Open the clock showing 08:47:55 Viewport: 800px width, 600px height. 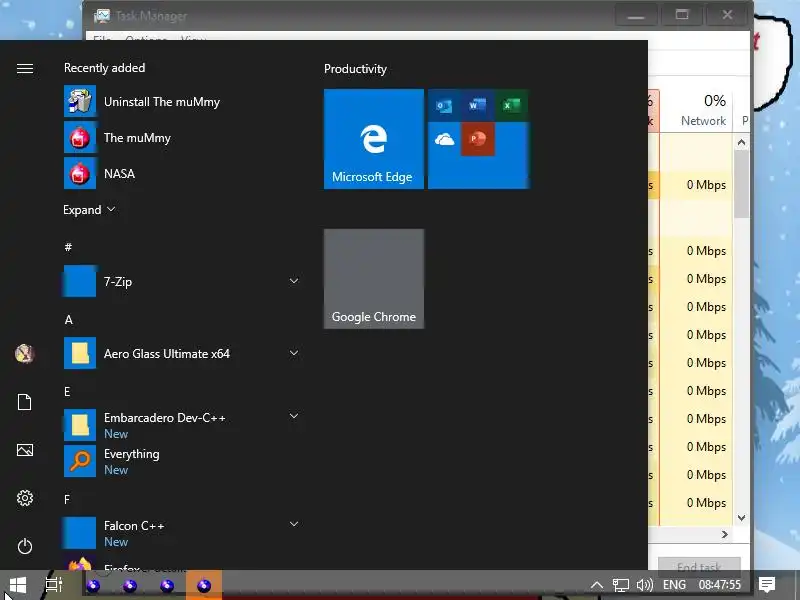click(x=719, y=585)
